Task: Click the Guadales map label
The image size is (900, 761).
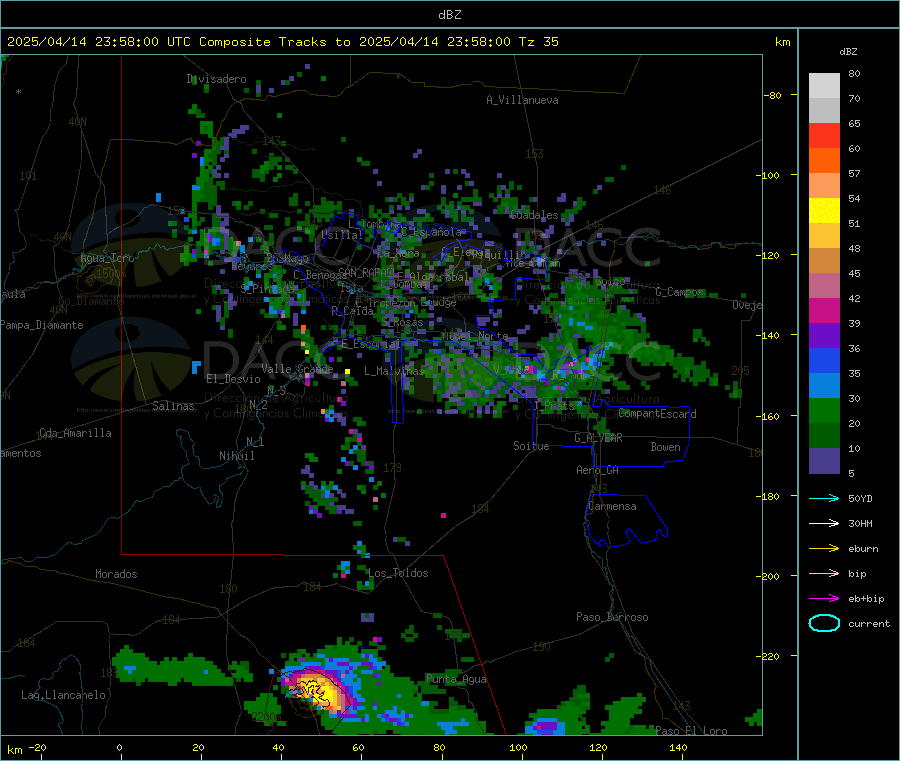Action: 534,215
